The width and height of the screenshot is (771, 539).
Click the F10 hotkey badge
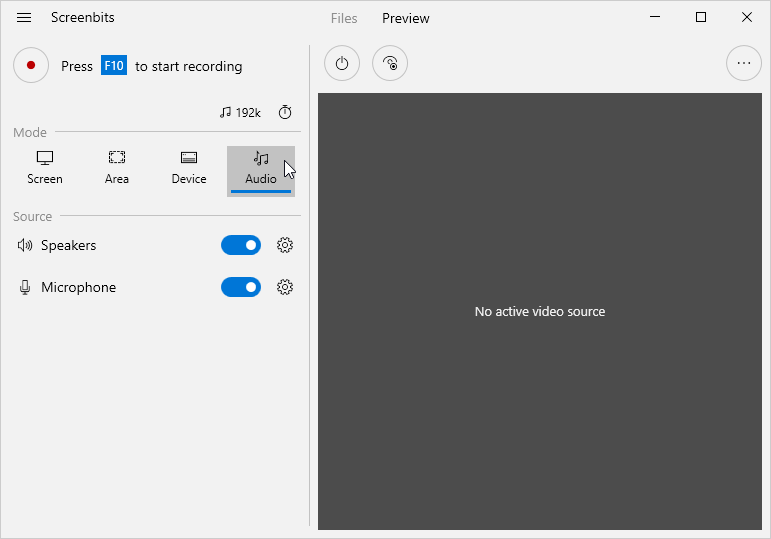tap(114, 65)
